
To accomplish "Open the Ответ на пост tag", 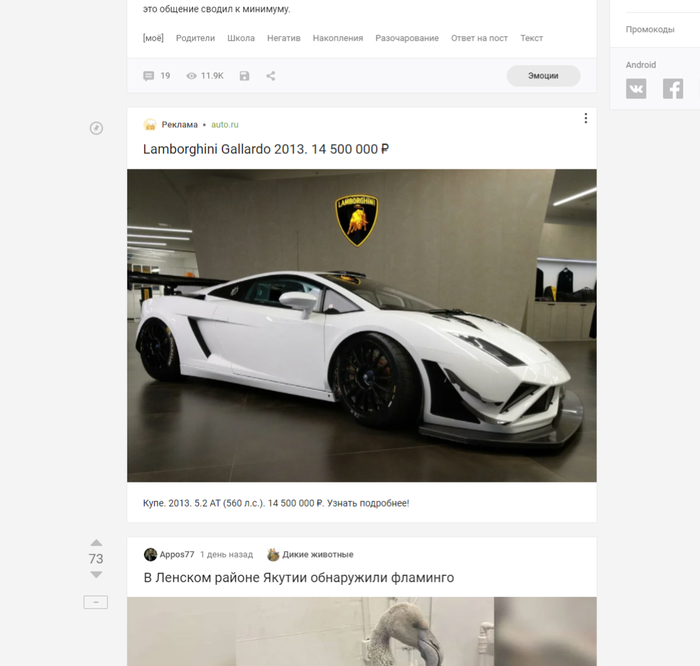I will [479, 38].
